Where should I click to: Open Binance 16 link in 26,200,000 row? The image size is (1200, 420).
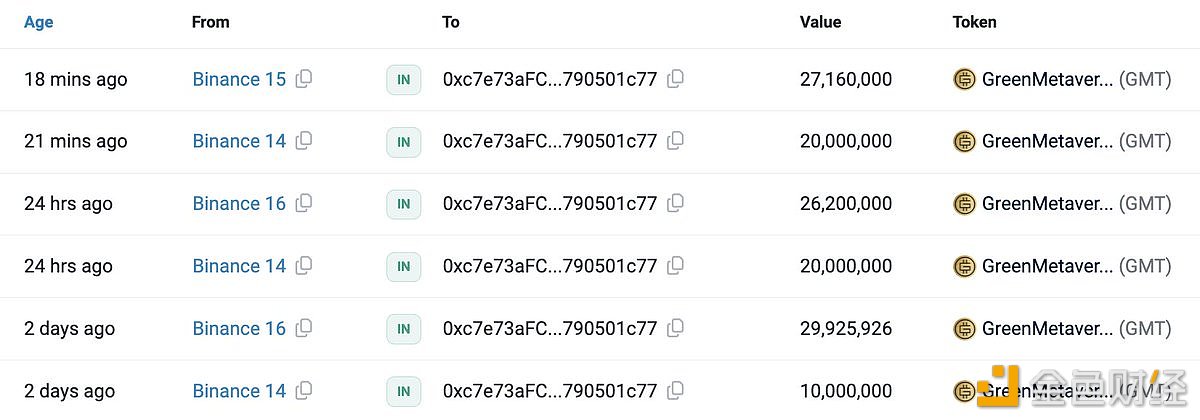tap(239, 204)
